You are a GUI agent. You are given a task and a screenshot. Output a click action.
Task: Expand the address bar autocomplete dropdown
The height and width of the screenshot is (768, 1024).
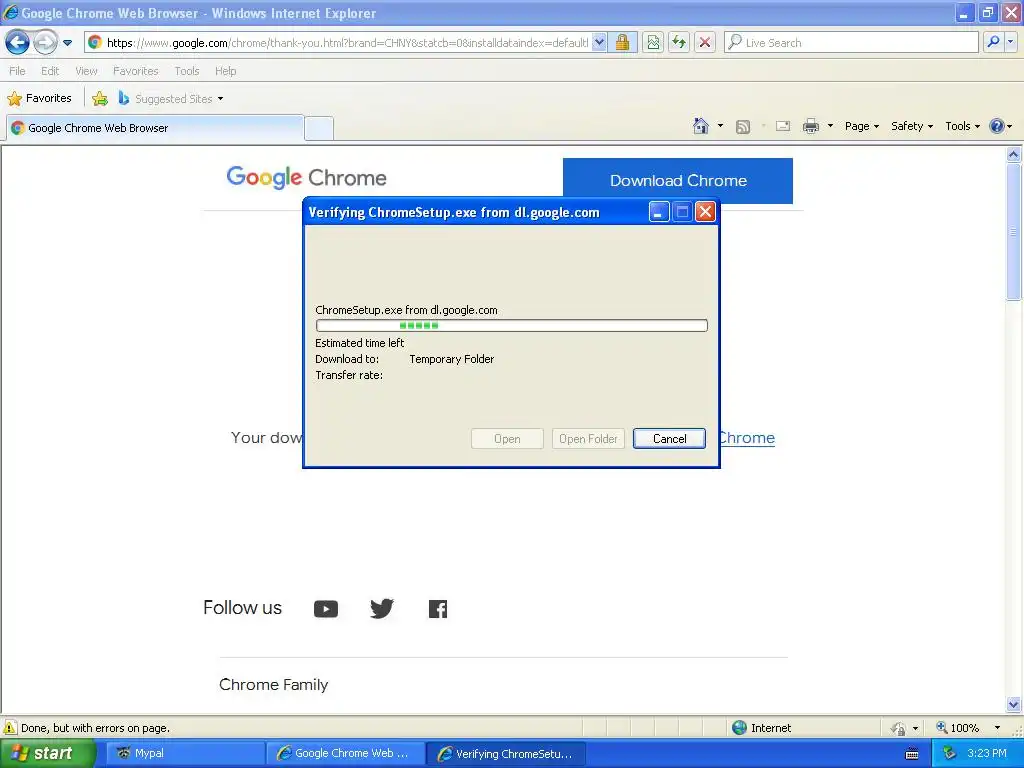click(x=599, y=43)
